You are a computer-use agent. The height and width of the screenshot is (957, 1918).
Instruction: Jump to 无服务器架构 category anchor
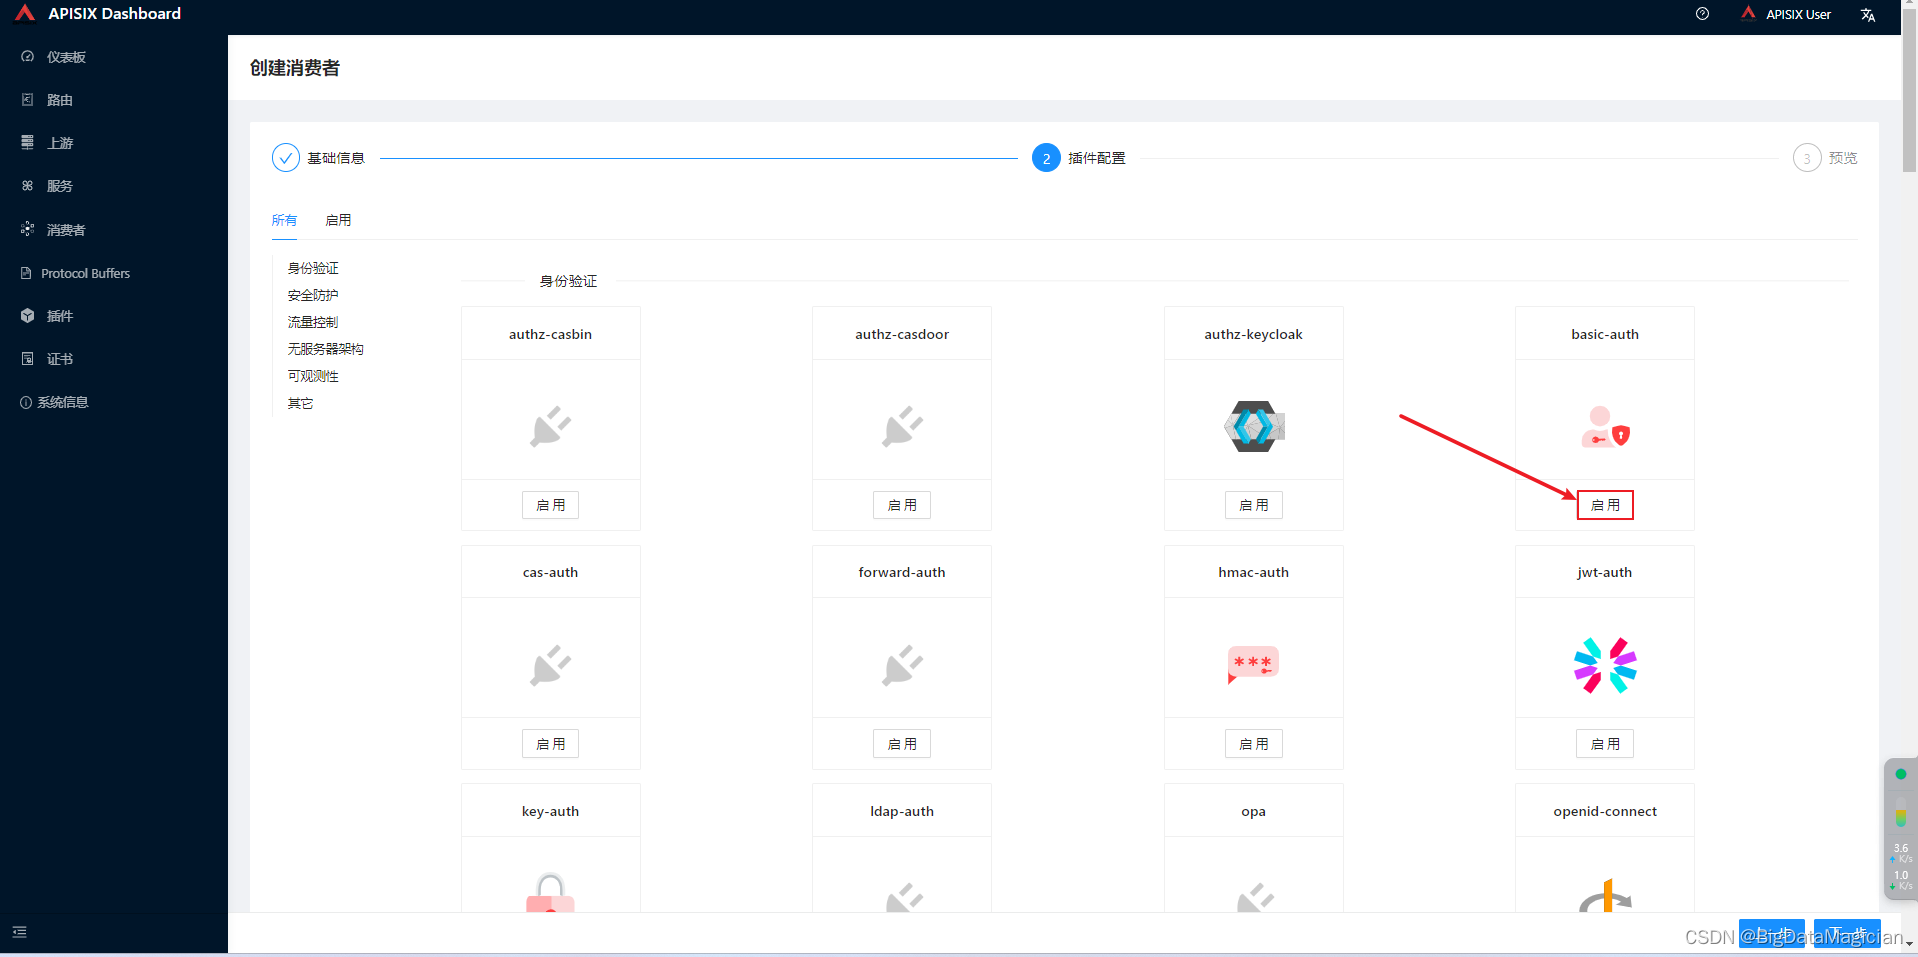click(x=326, y=349)
